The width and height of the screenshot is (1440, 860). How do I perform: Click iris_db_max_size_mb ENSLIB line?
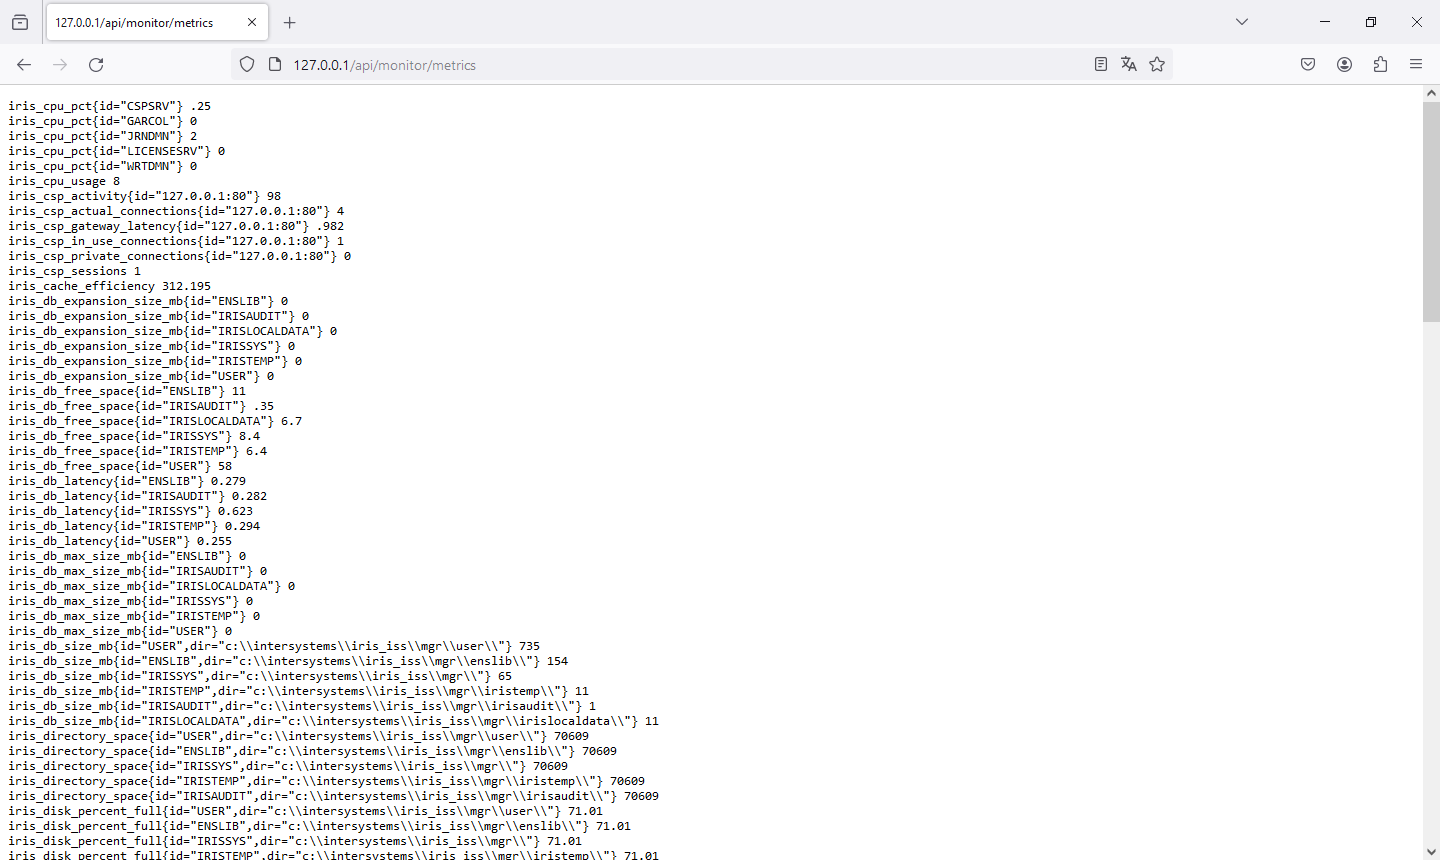[127, 556]
